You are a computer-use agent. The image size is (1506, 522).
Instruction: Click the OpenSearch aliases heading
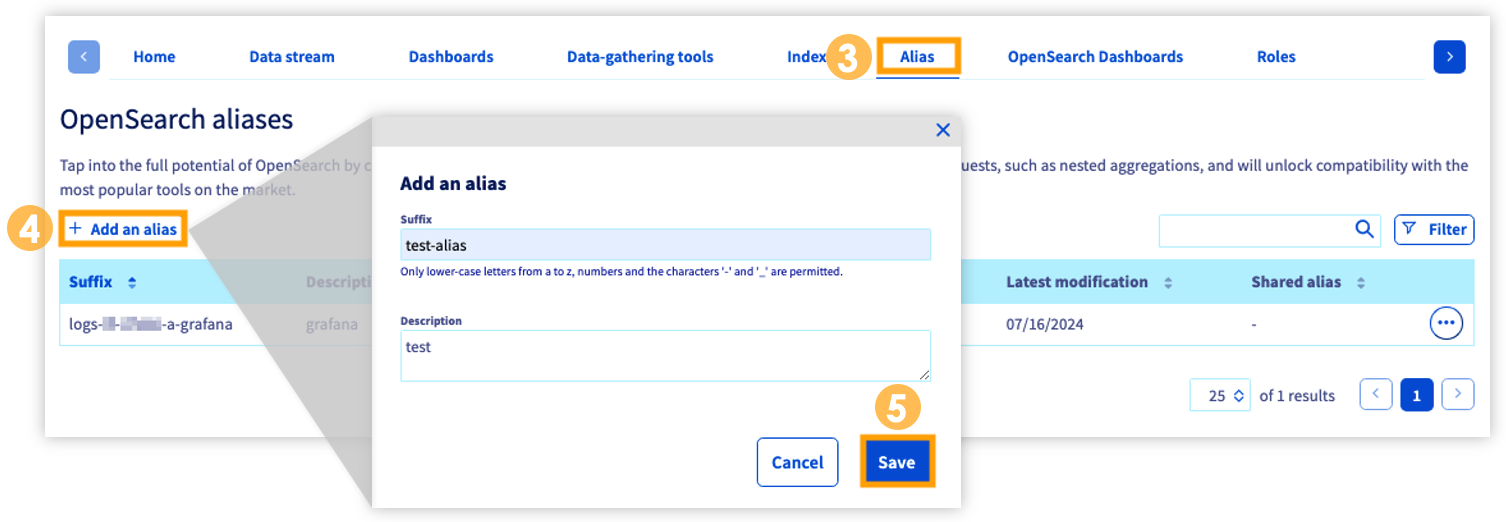pyautogui.click(x=176, y=120)
